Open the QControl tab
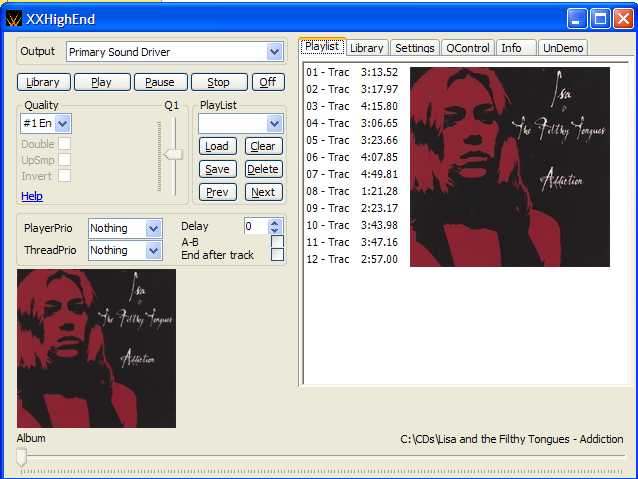Screen dimensions: 638x479 point(468,48)
